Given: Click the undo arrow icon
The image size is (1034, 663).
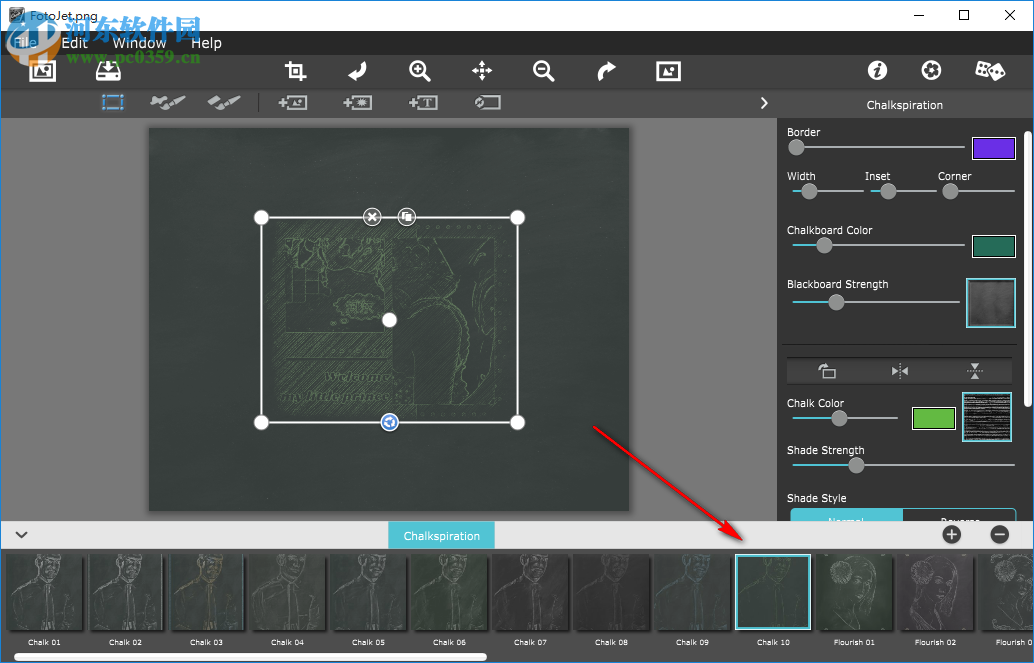Looking at the screenshot, I should (x=357, y=71).
